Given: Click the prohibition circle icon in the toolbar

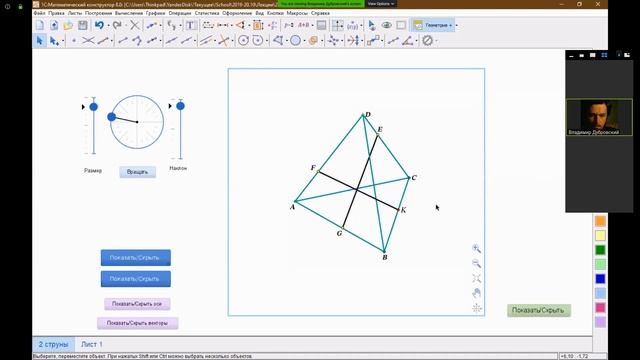Looking at the screenshot, I should tap(427, 40).
